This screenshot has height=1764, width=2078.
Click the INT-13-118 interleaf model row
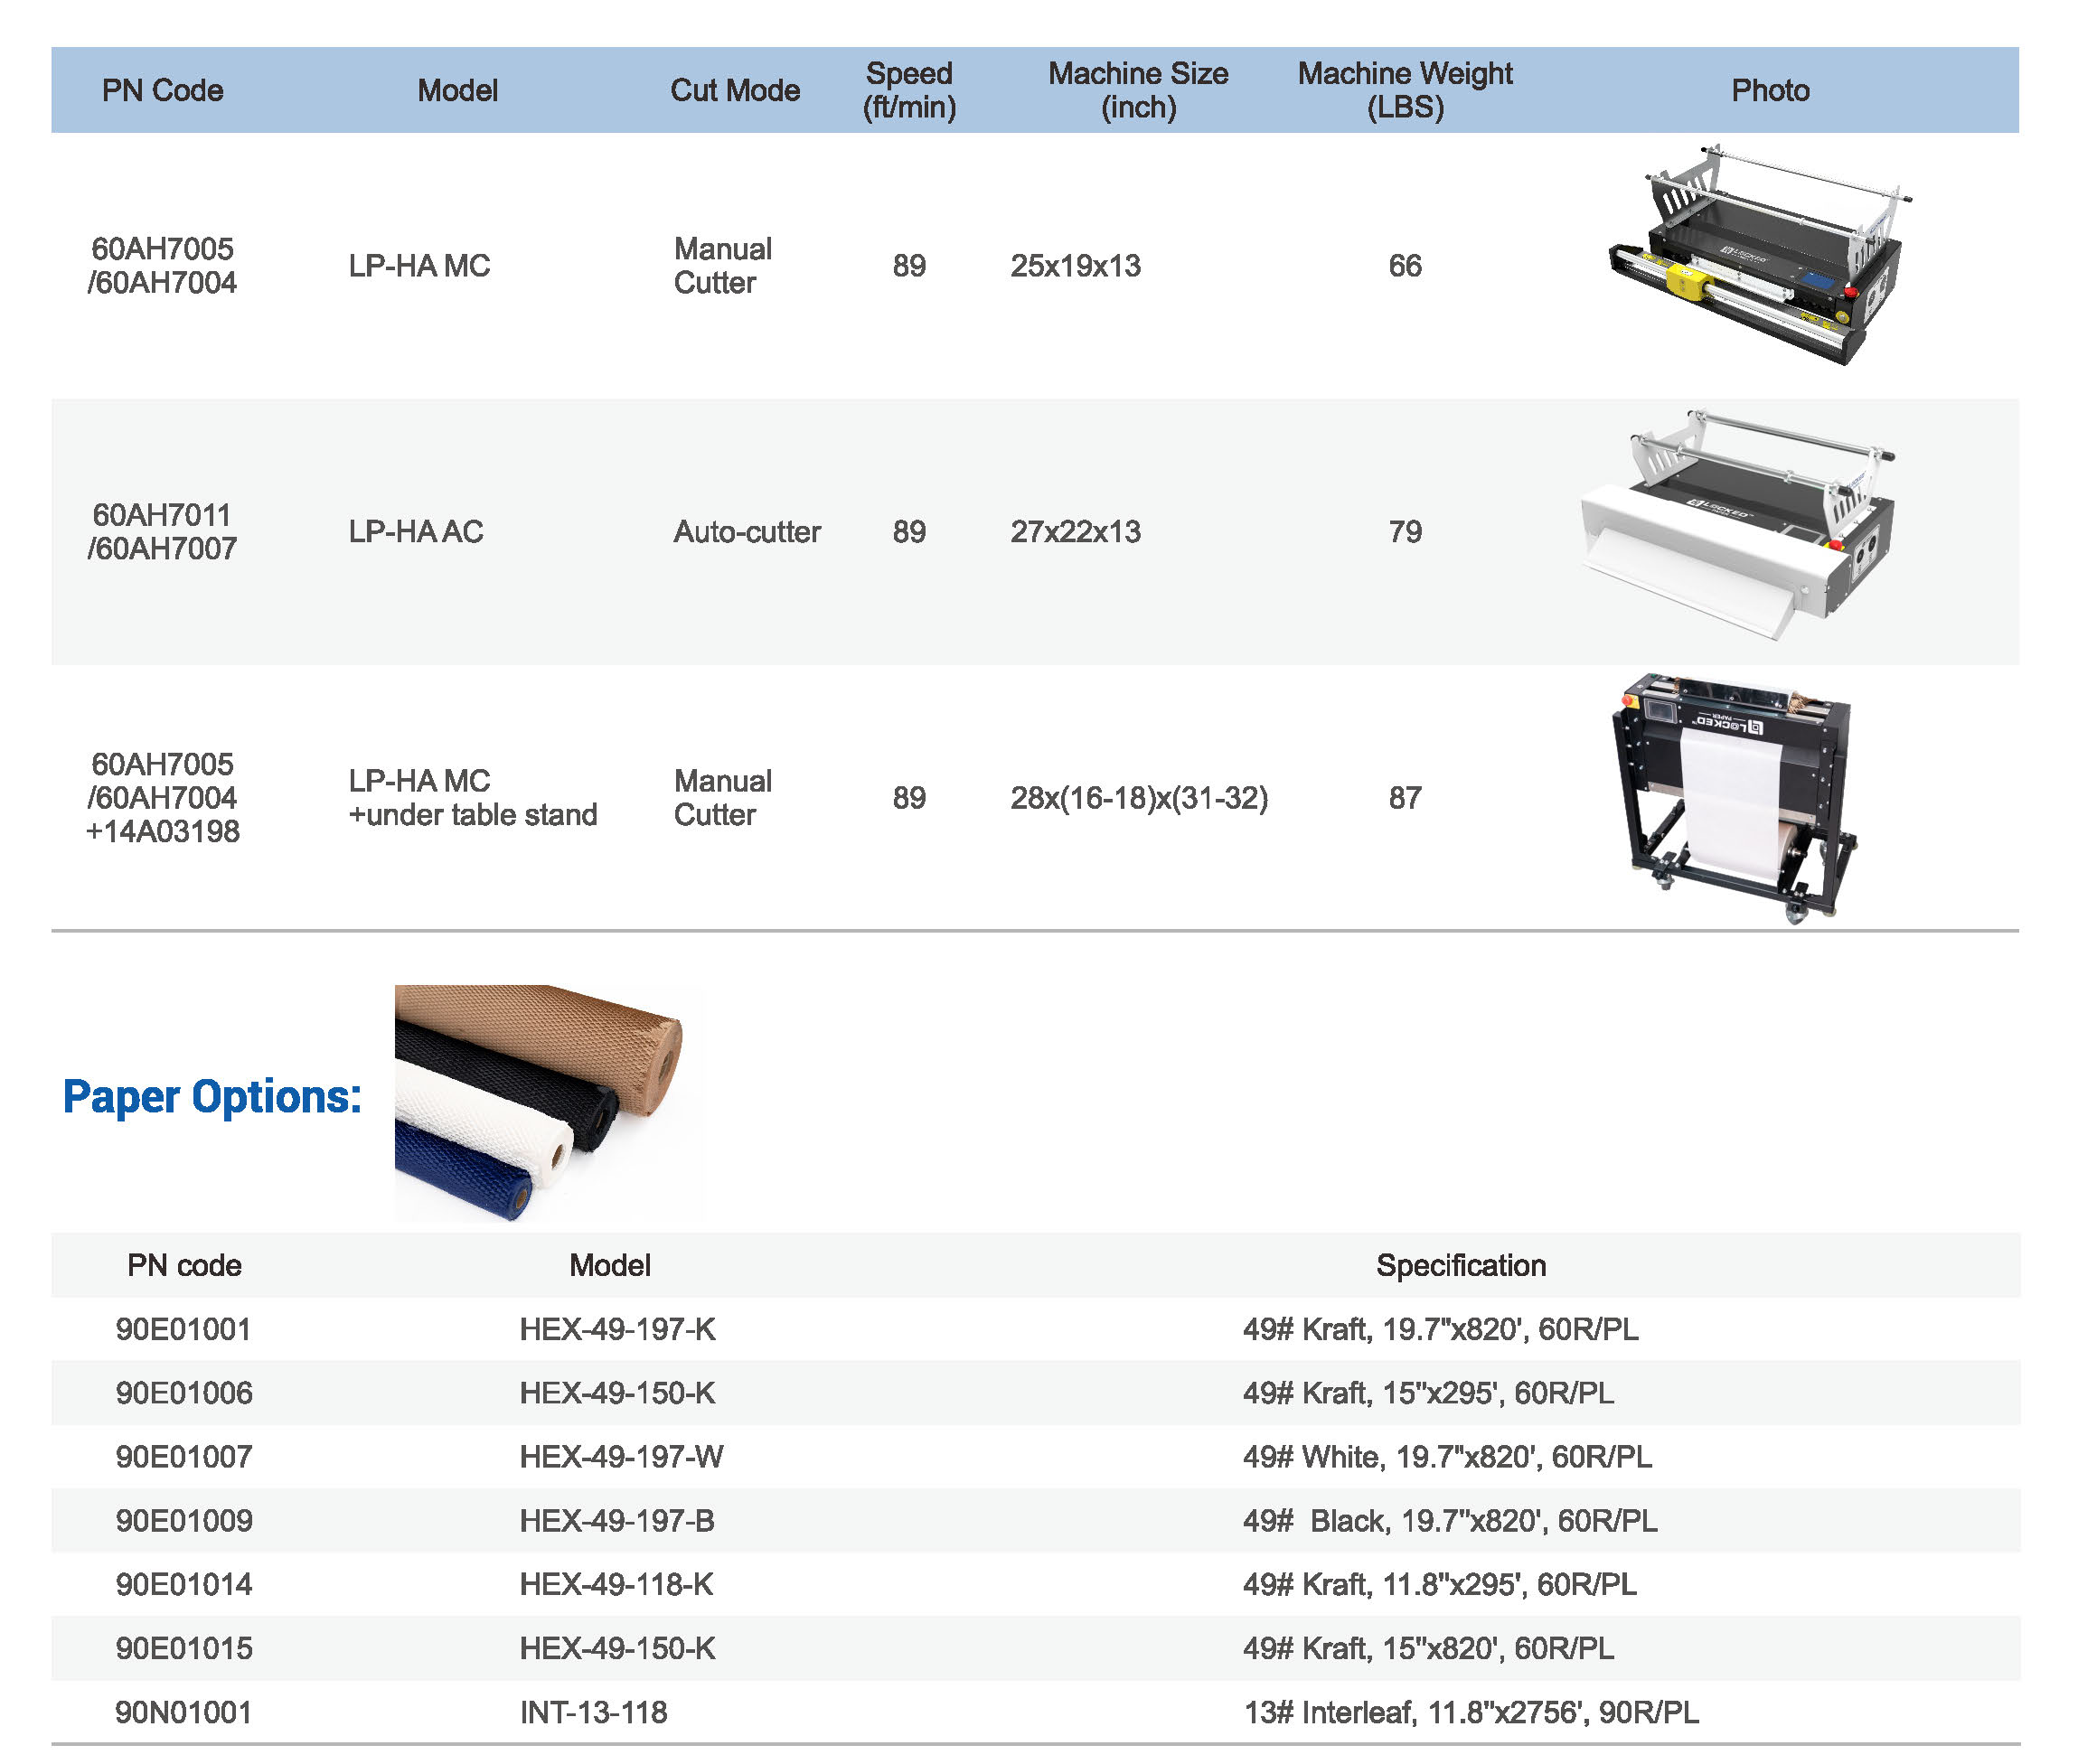[x=596, y=1712]
